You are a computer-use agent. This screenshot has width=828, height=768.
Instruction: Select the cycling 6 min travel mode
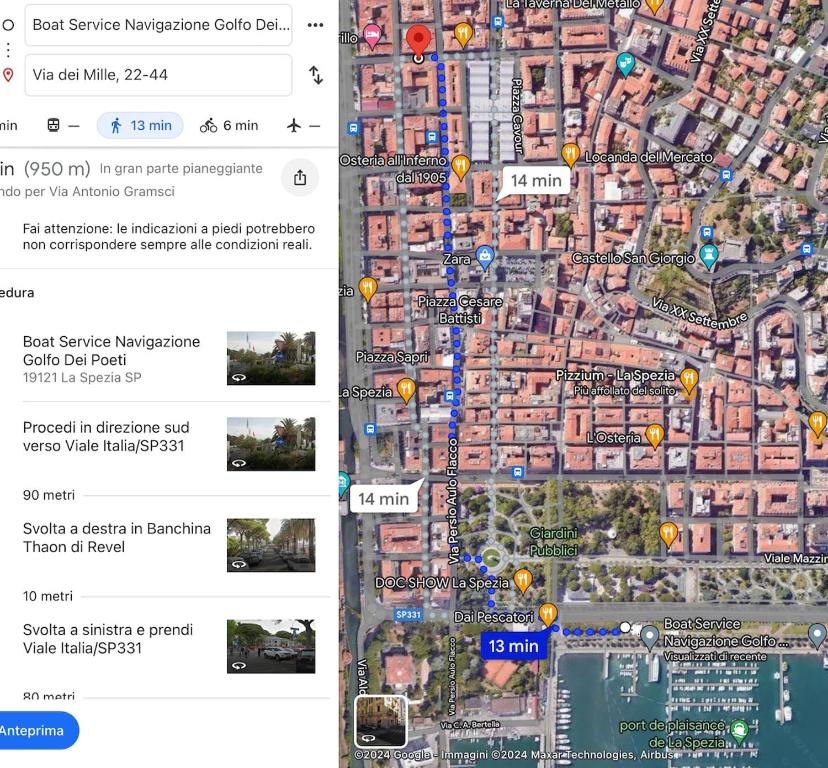229,126
